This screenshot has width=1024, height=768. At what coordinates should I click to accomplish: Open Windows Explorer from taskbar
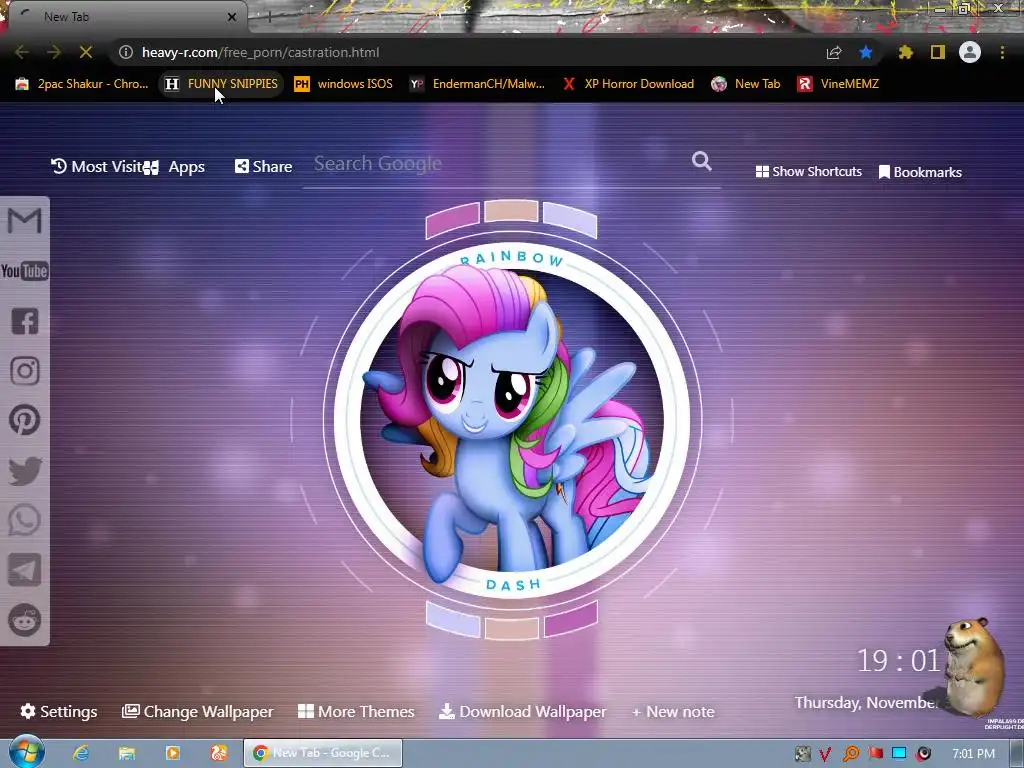point(127,753)
